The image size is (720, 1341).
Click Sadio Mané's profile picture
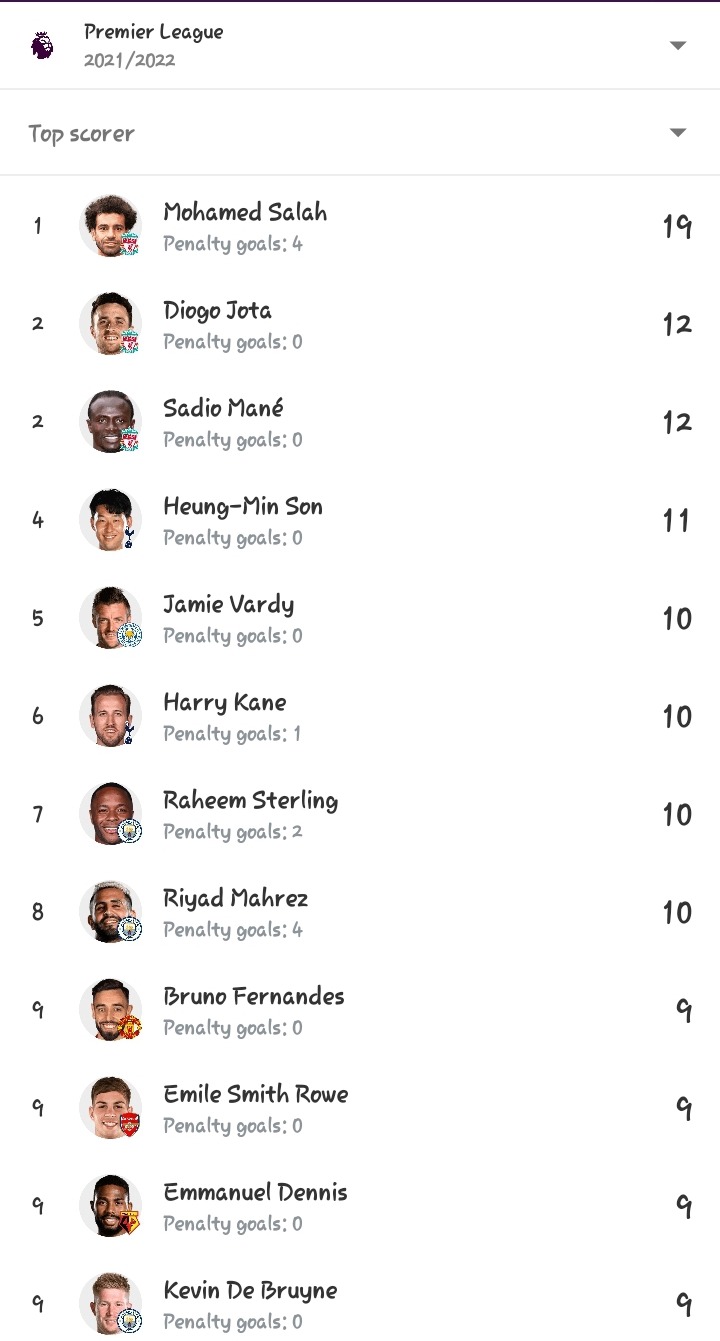pos(109,422)
